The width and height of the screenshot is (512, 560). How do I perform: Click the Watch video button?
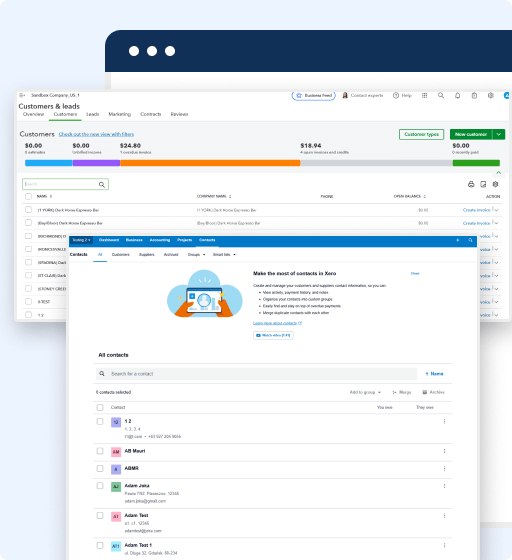point(273,335)
